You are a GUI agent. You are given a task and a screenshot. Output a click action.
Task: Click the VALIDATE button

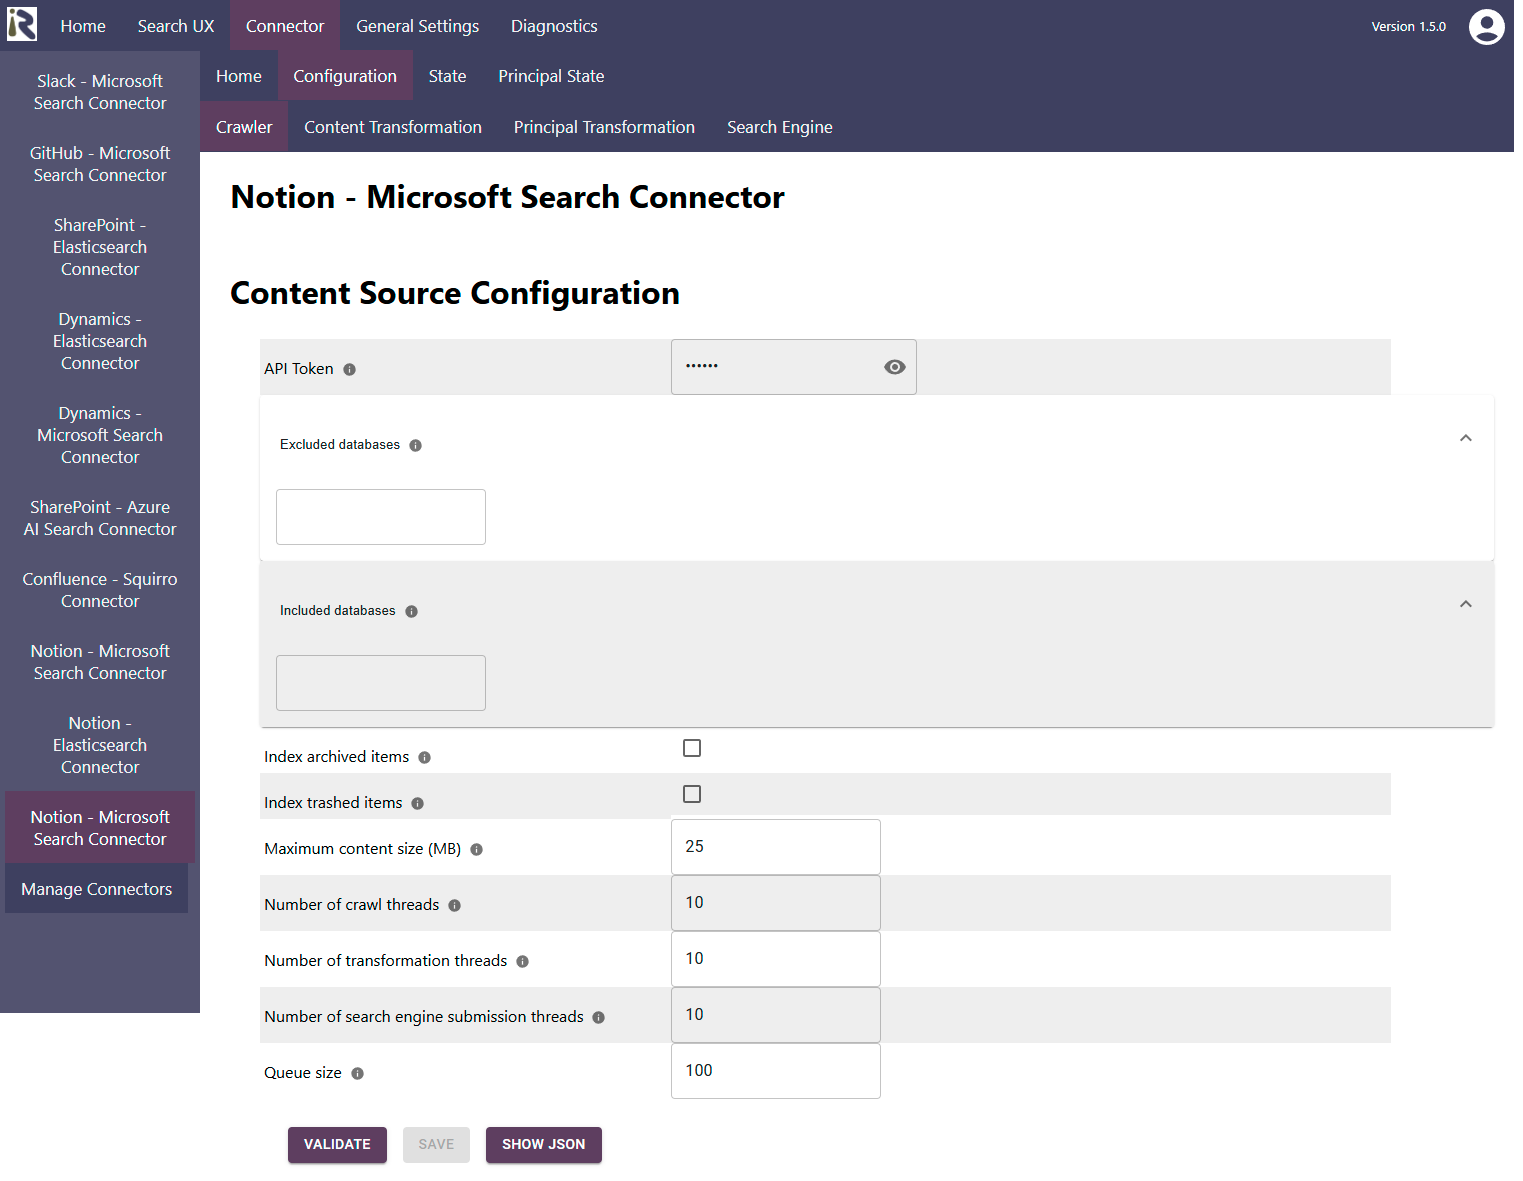pos(337,1145)
